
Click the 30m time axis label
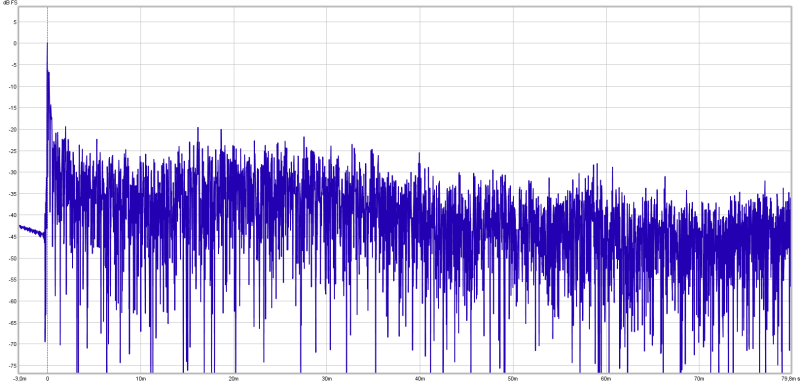click(x=327, y=379)
